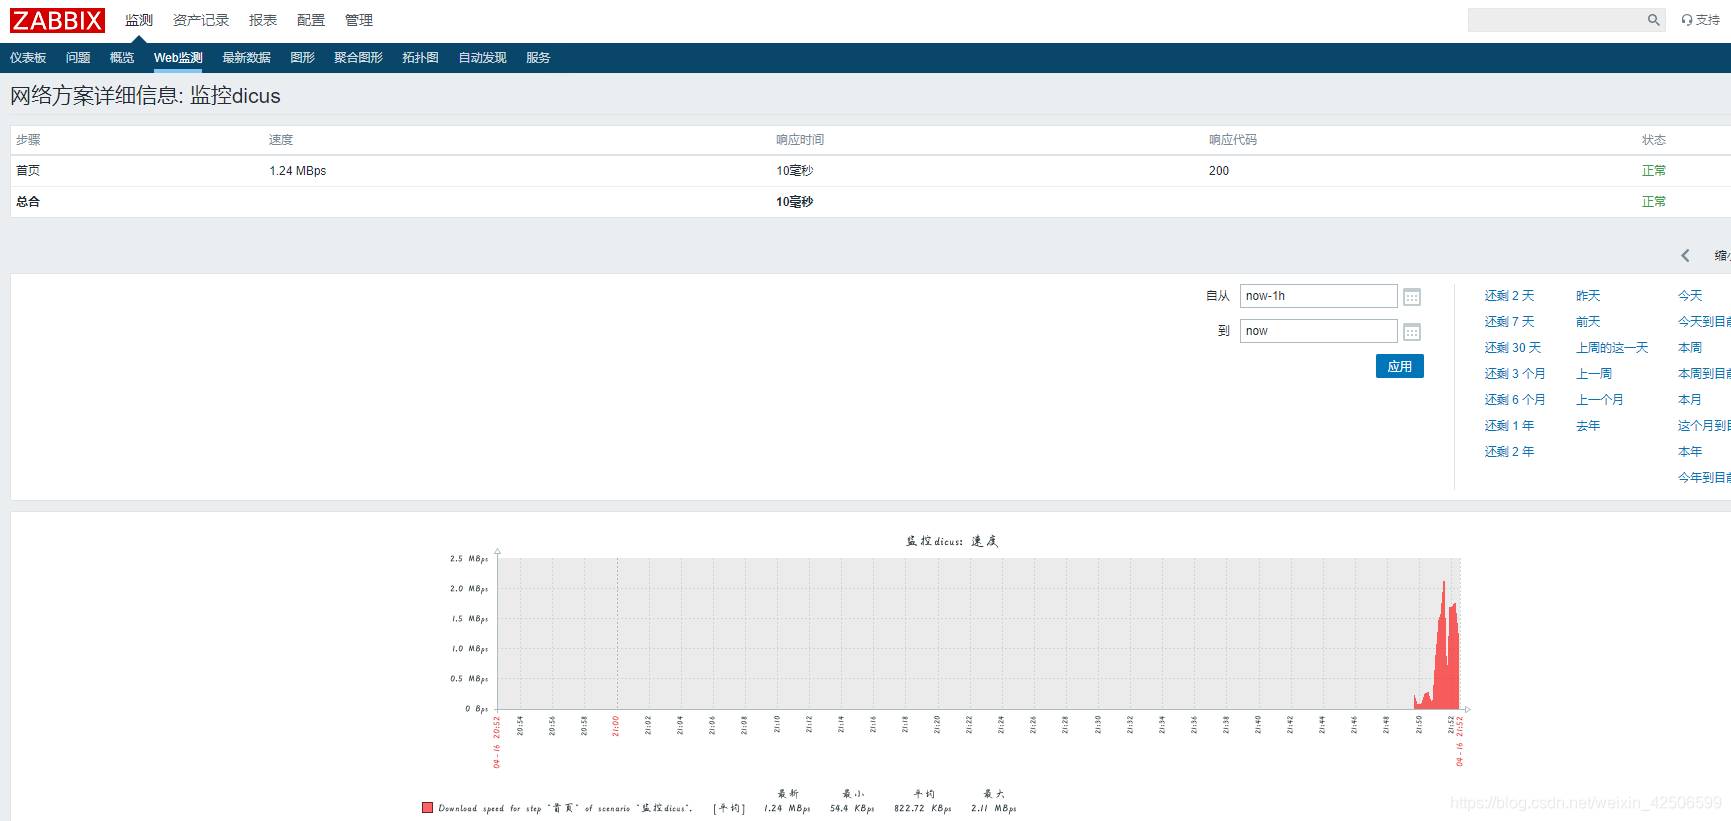Screen dimensions: 1731x821
Task: Click 正常 status in the 总合 row
Action: point(1653,202)
